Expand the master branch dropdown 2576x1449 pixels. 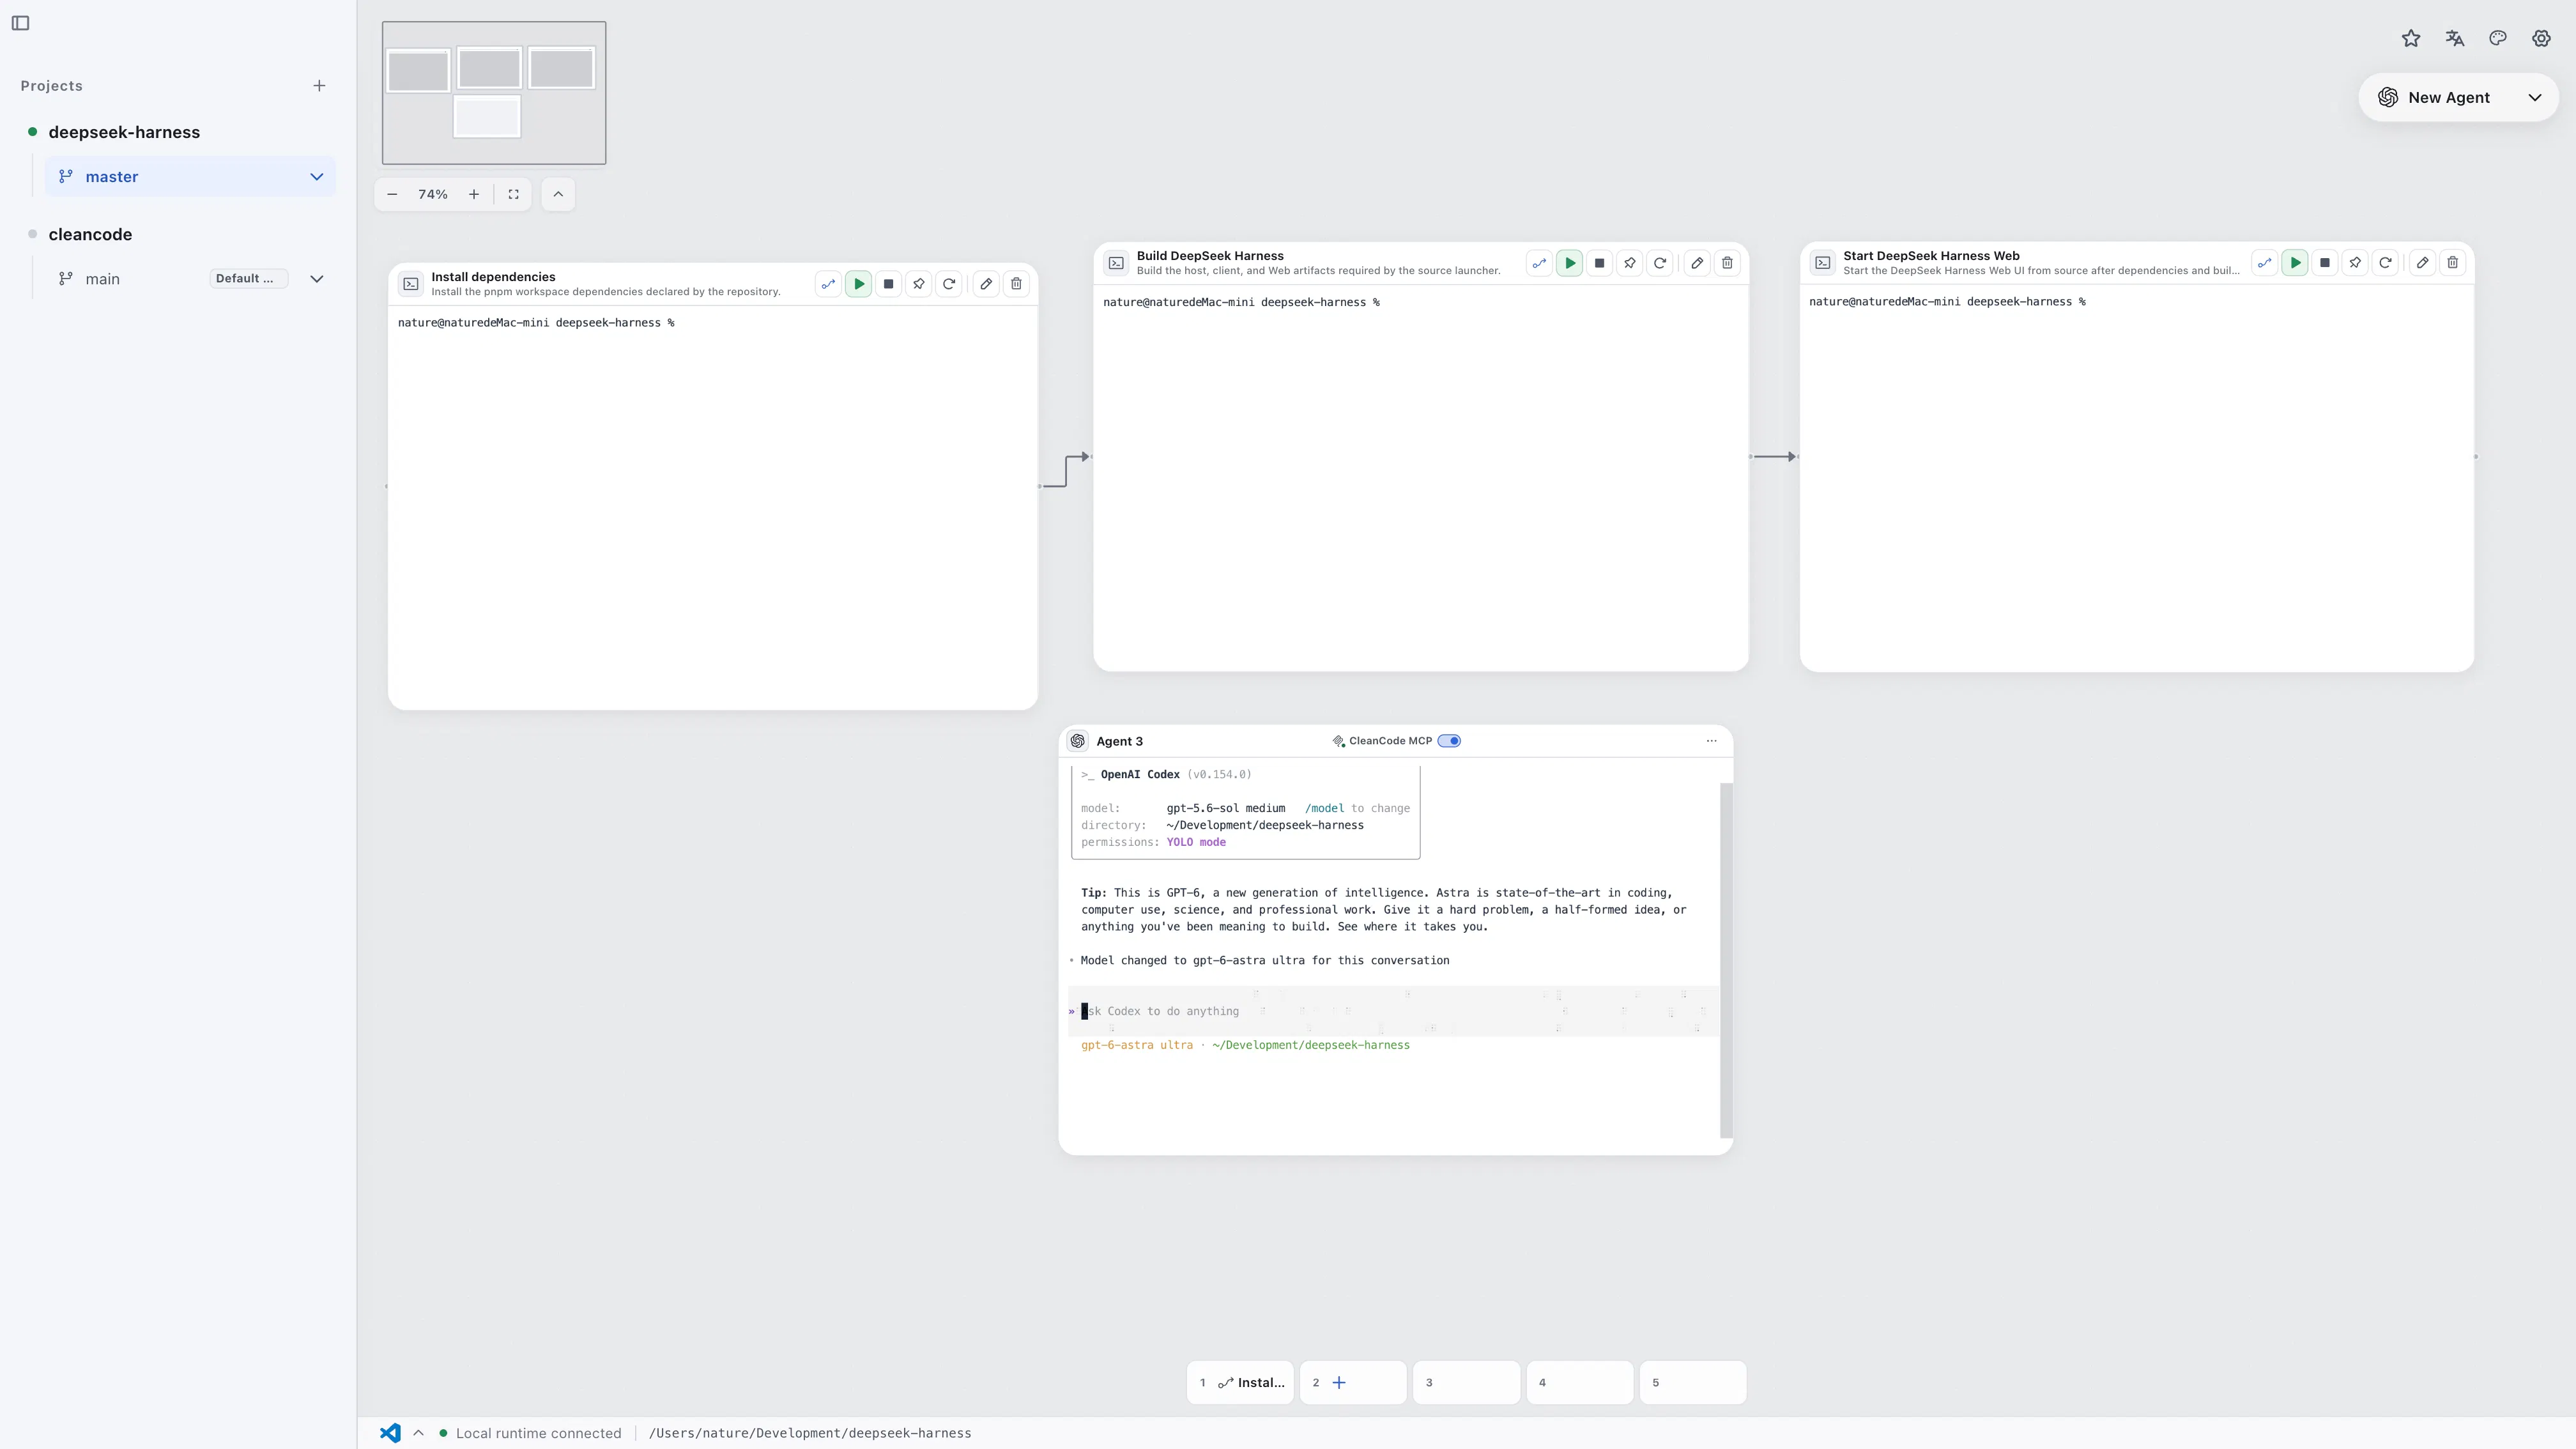point(317,177)
